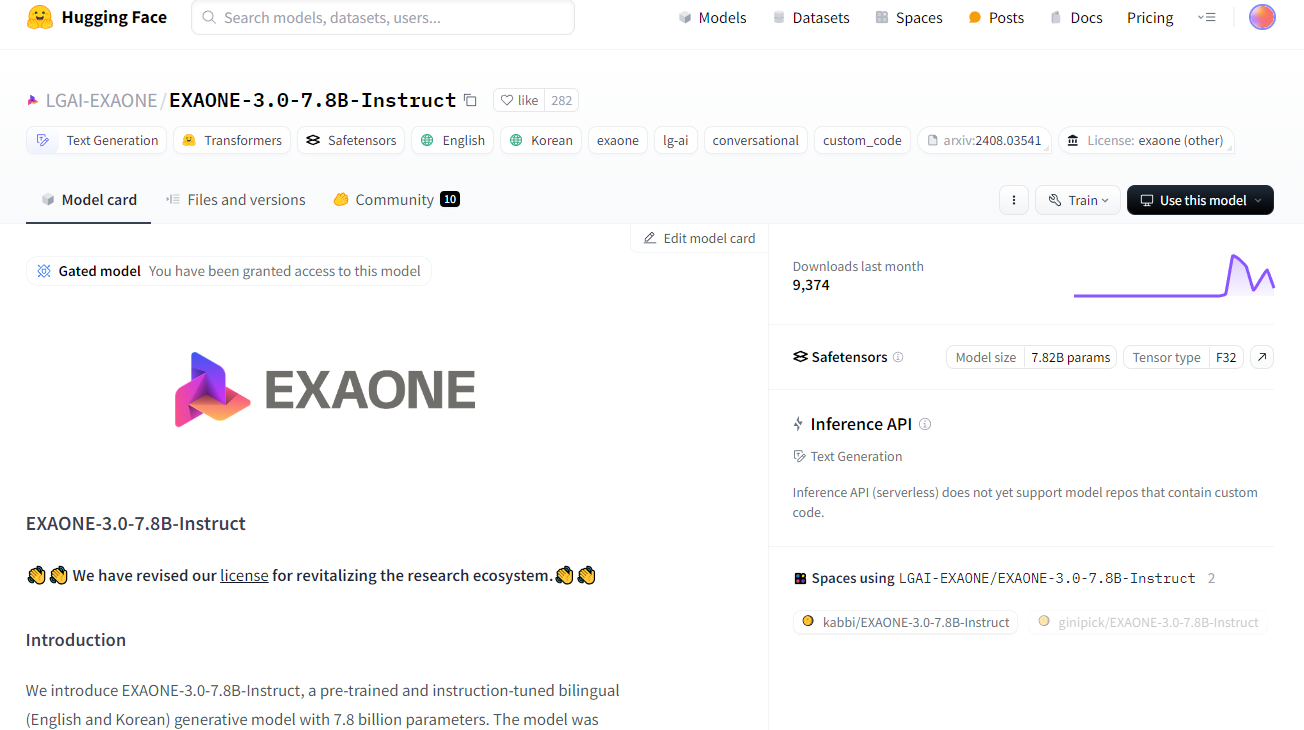Click the search magnifier icon

click(x=209, y=18)
